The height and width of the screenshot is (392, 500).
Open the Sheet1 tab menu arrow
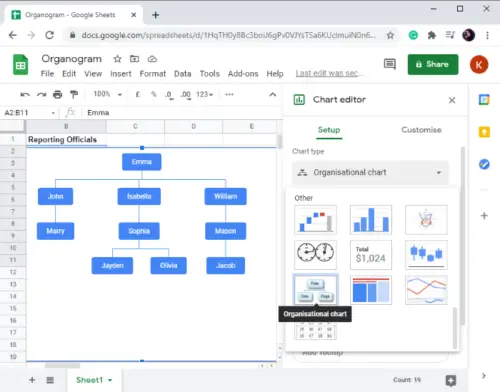[x=110, y=380]
